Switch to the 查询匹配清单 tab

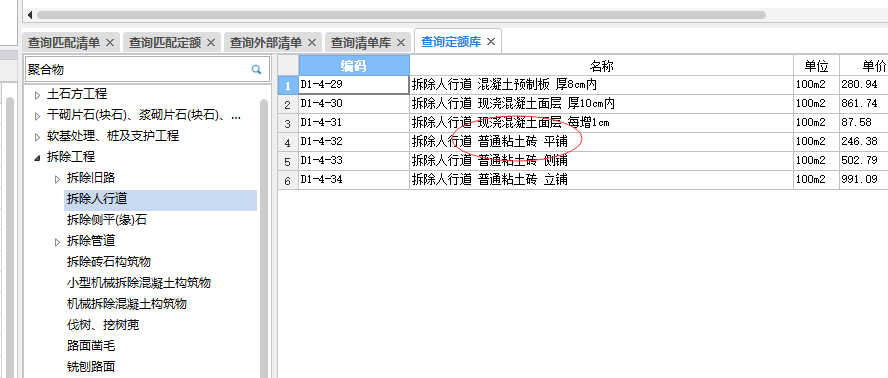[64, 43]
